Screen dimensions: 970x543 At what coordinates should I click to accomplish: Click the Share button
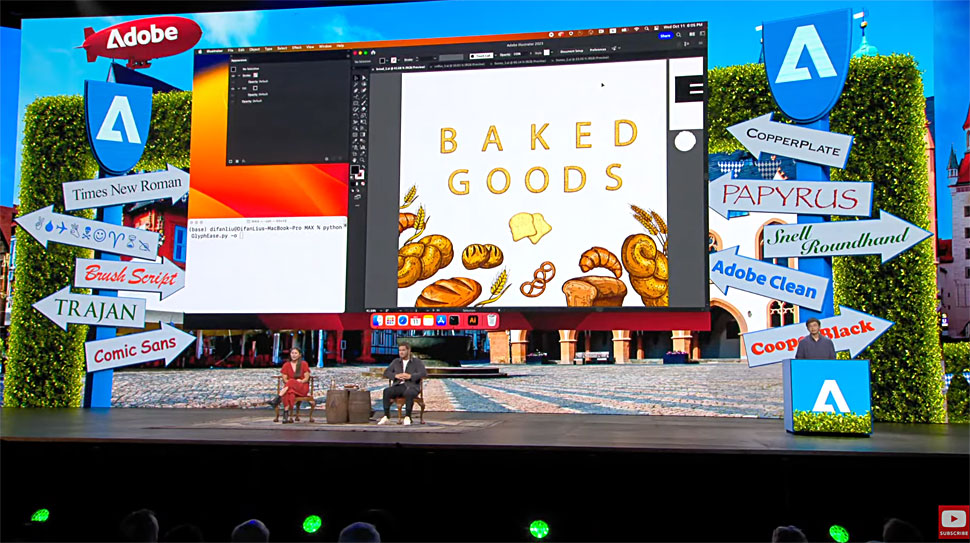point(666,36)
